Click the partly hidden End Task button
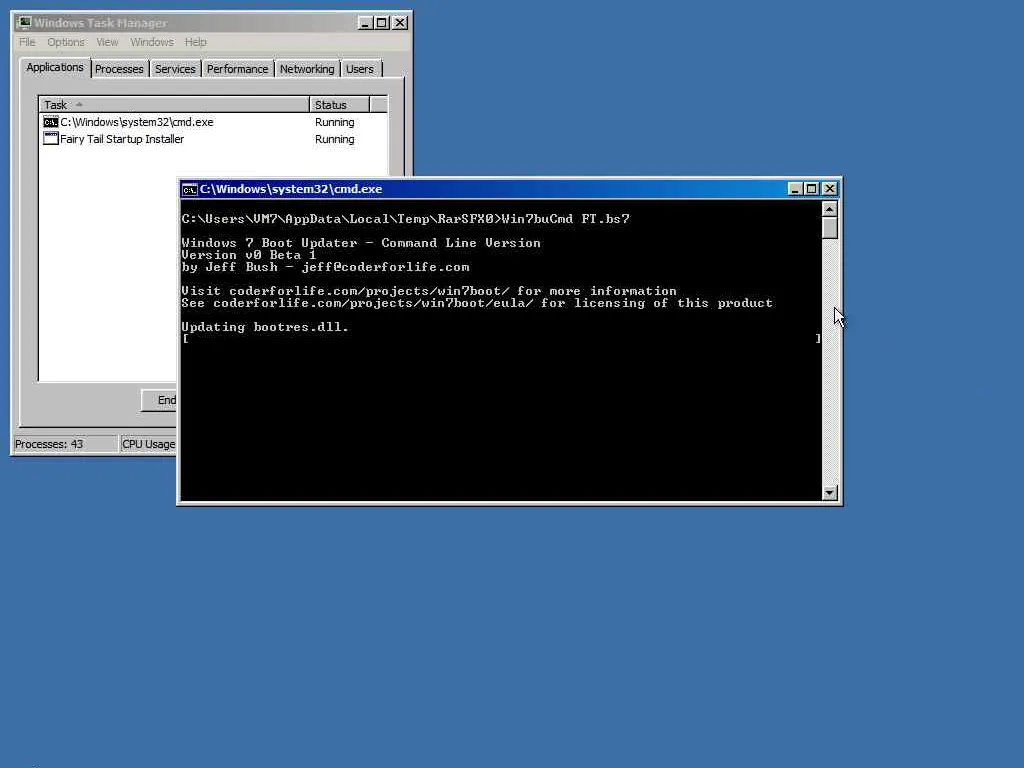The image size is (1024, 768). [159, 400]
